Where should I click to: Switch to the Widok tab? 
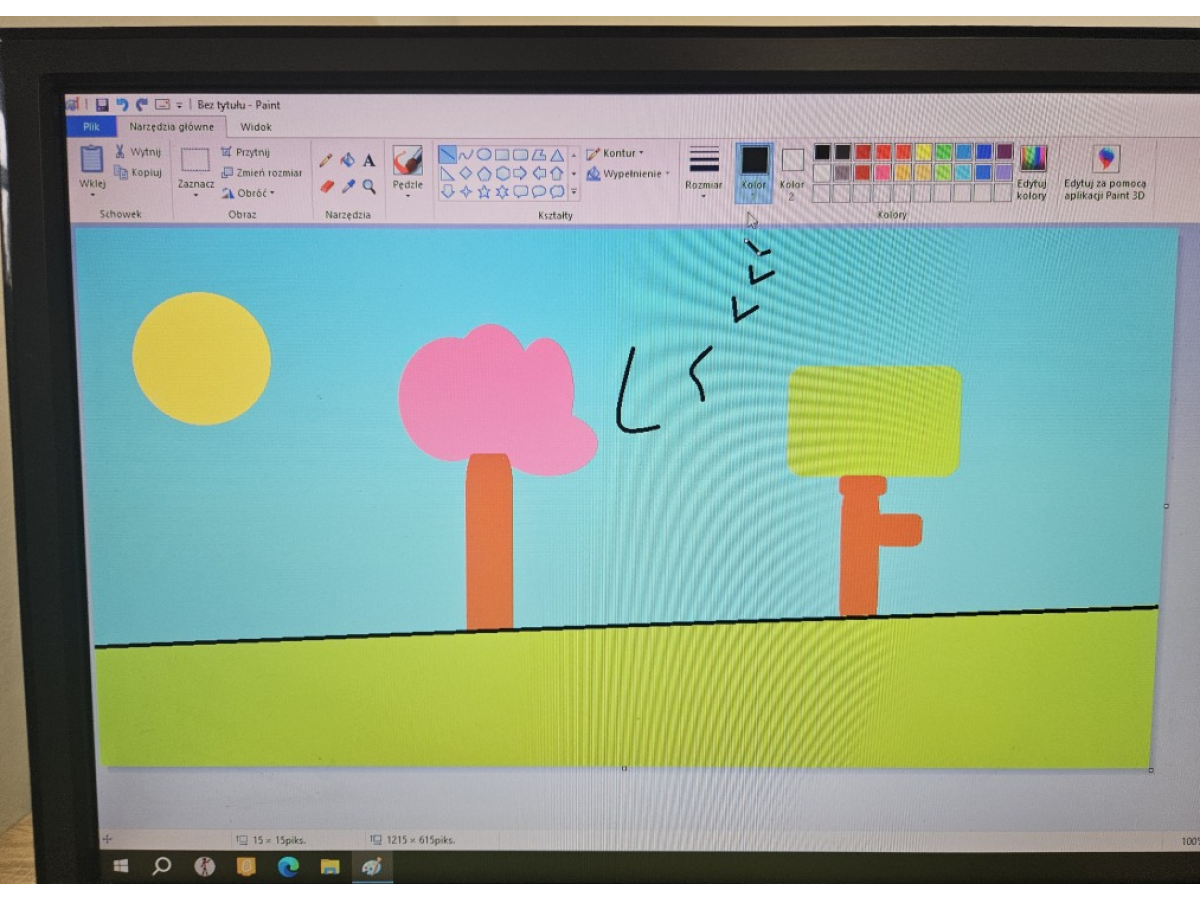[x=256, y=127]
